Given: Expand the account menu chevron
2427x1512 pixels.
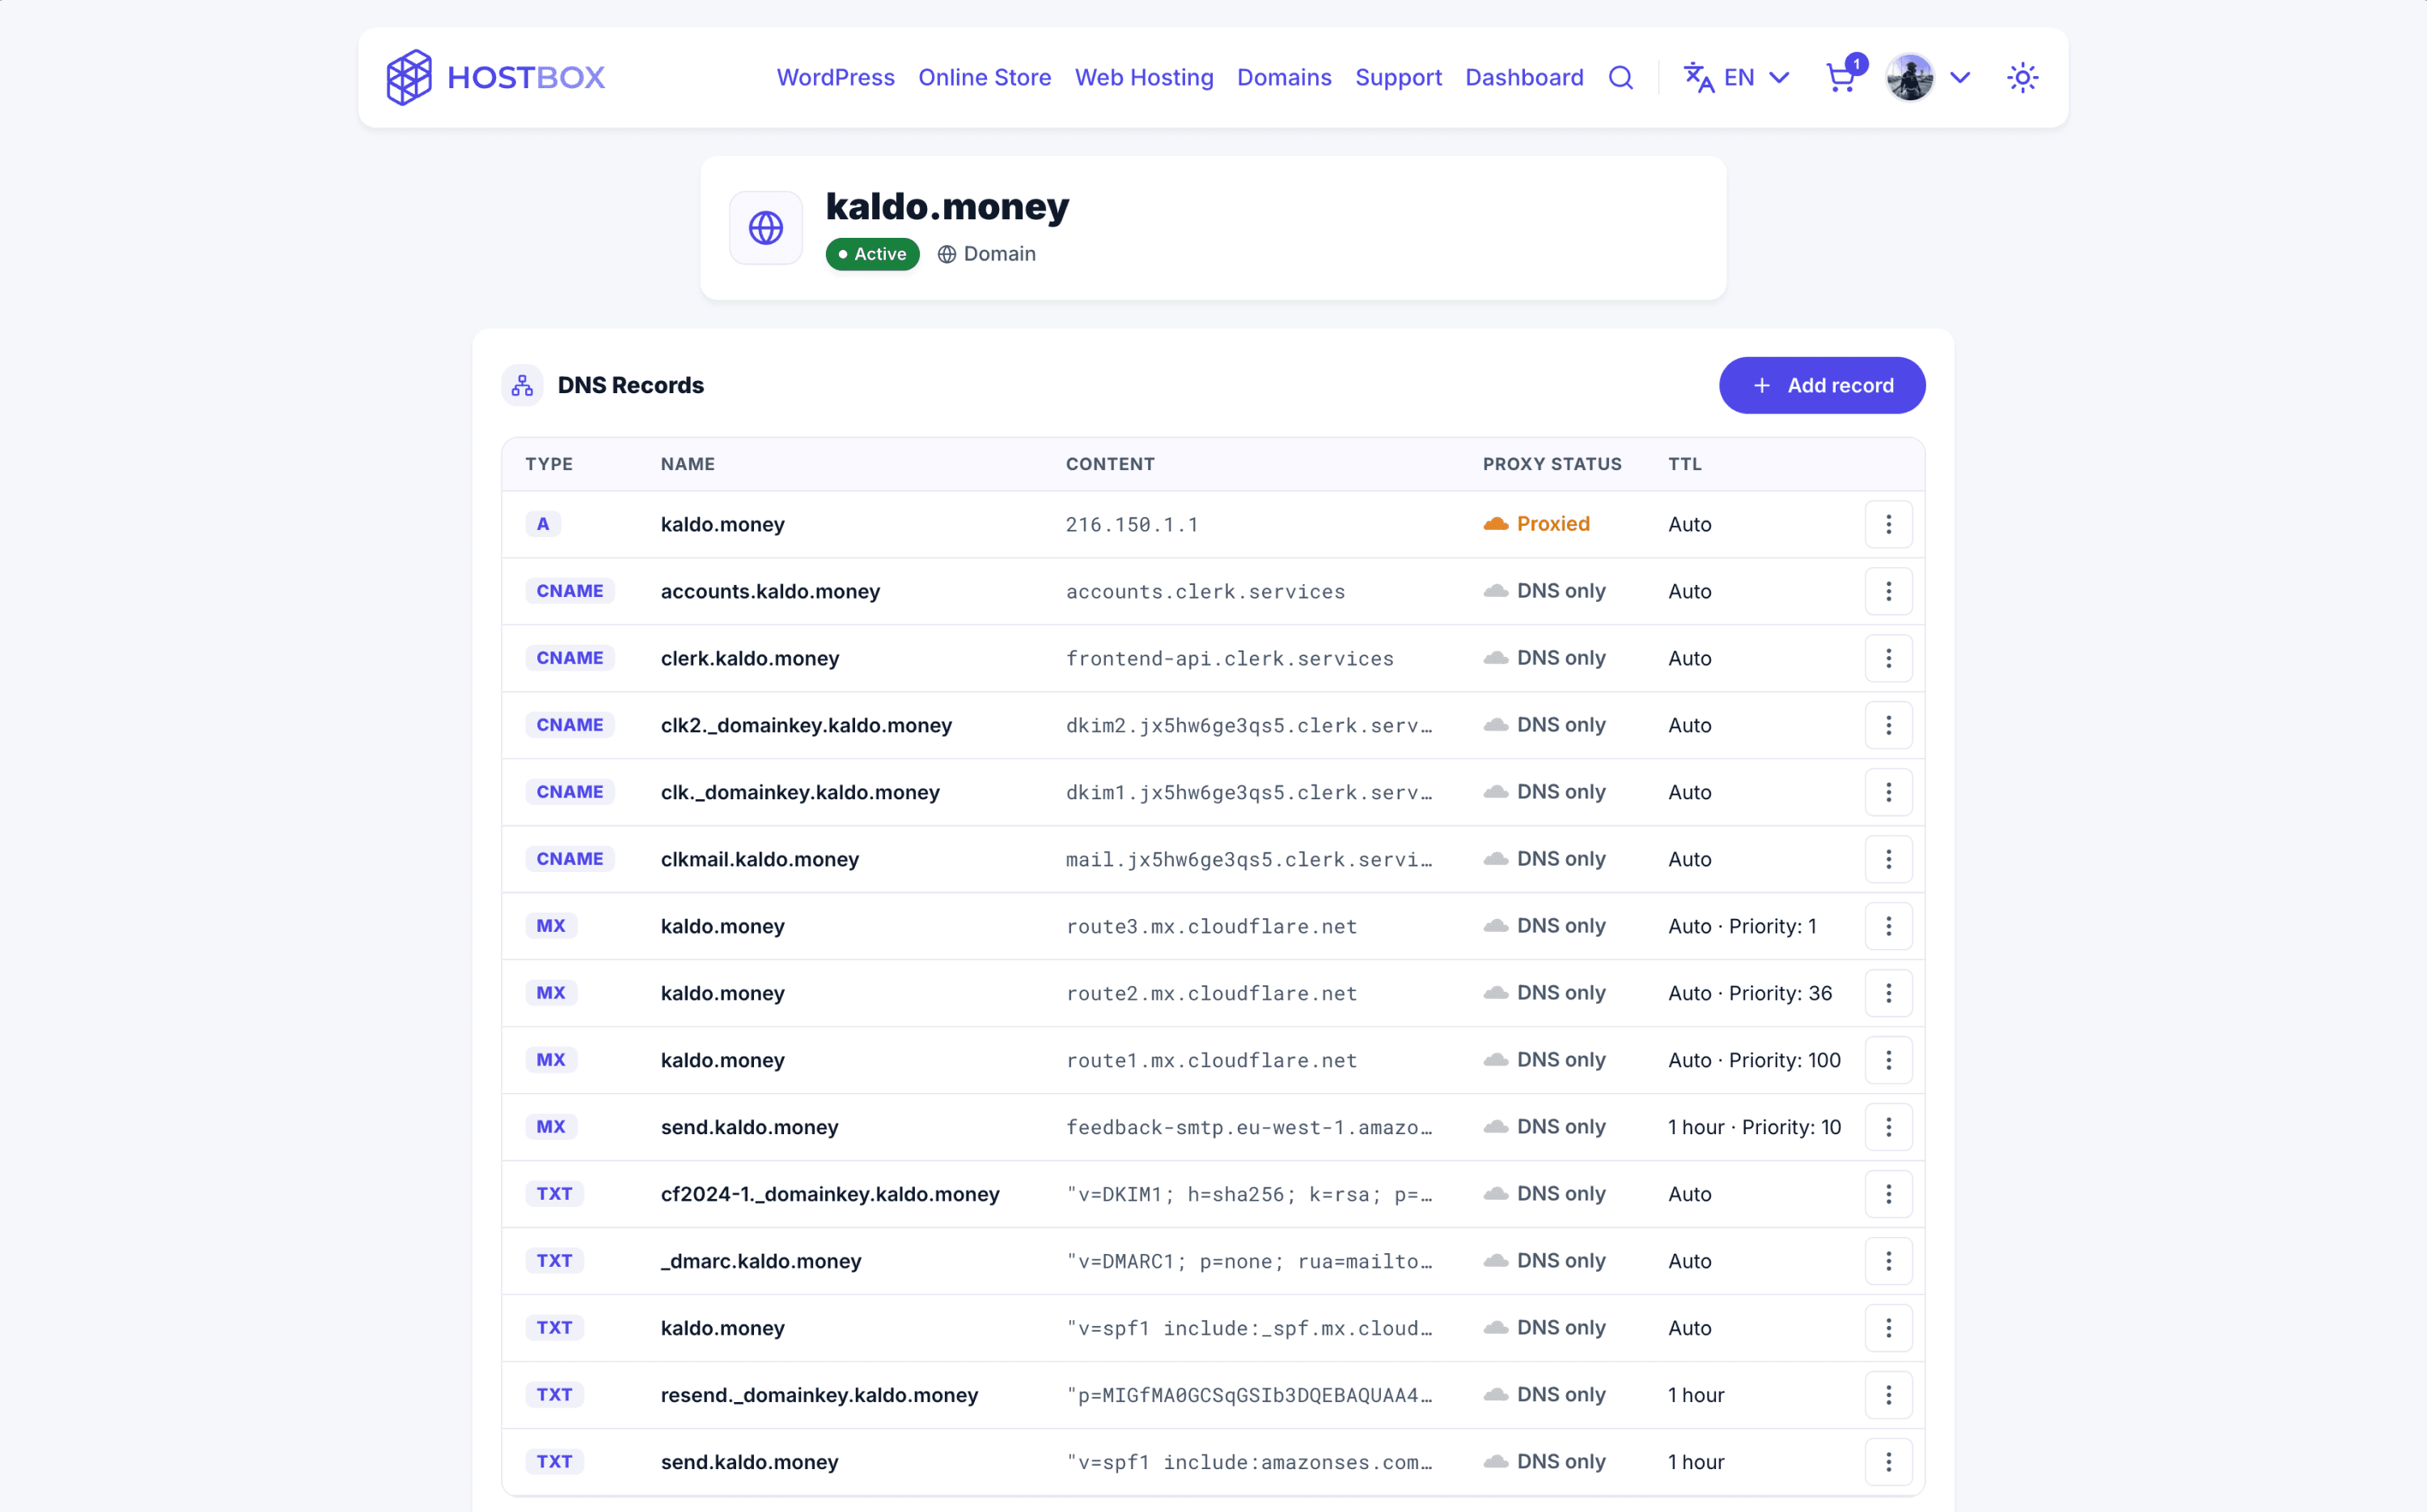Looking at the screenshot, I should [1959, 78].
